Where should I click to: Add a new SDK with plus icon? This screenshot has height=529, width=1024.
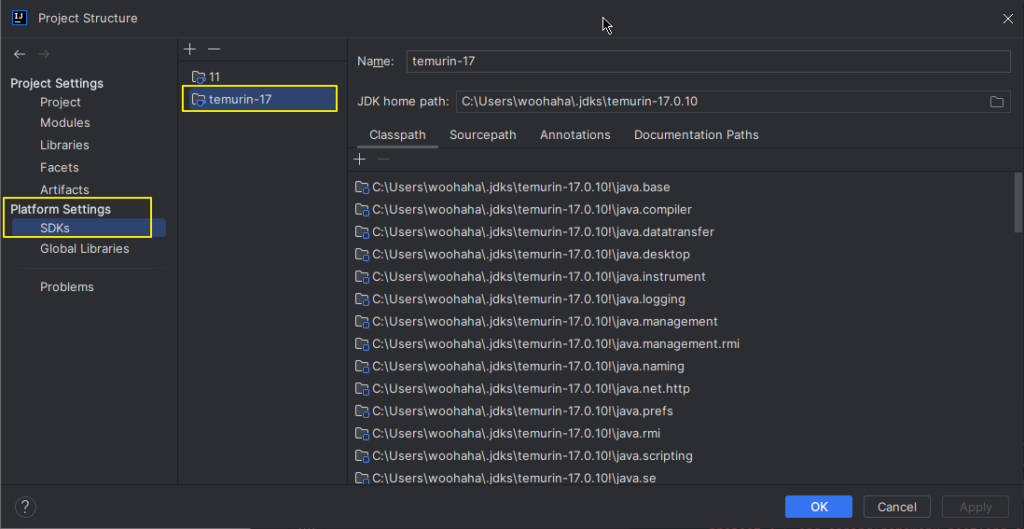coord(190,49)
